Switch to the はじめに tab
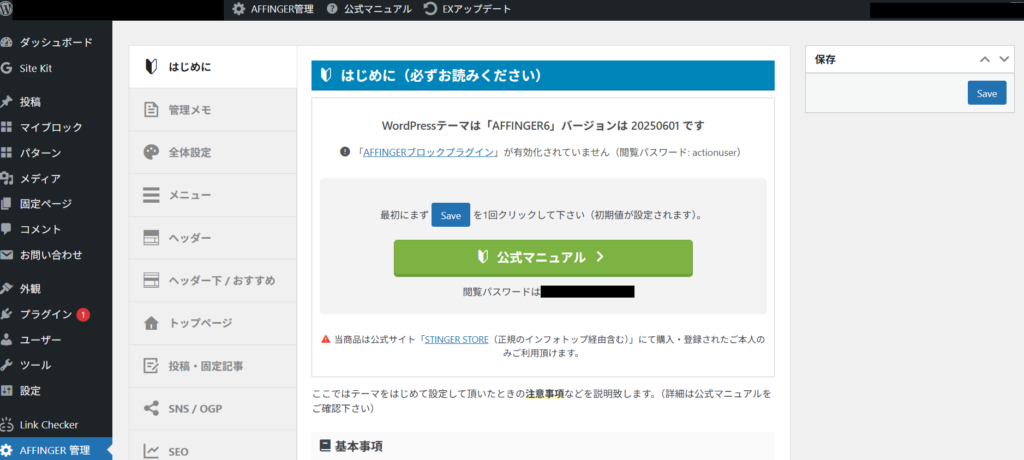This screenshot has width=1024, height=460. click(213, 67)
